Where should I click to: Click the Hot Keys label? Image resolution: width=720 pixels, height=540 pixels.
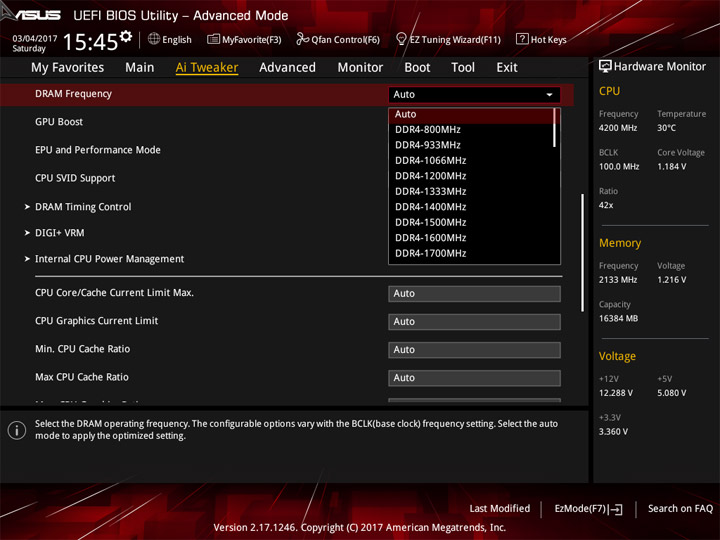[548, 40]
